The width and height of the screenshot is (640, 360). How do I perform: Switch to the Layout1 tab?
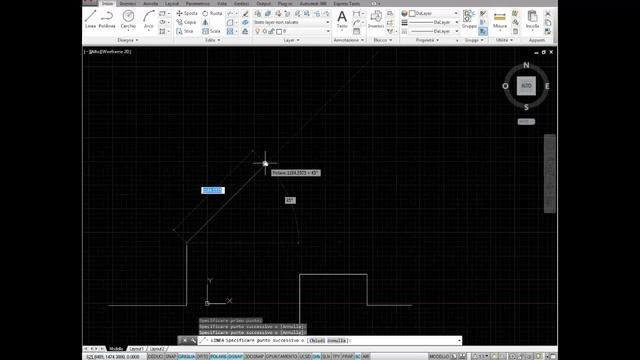pos(136,349)
